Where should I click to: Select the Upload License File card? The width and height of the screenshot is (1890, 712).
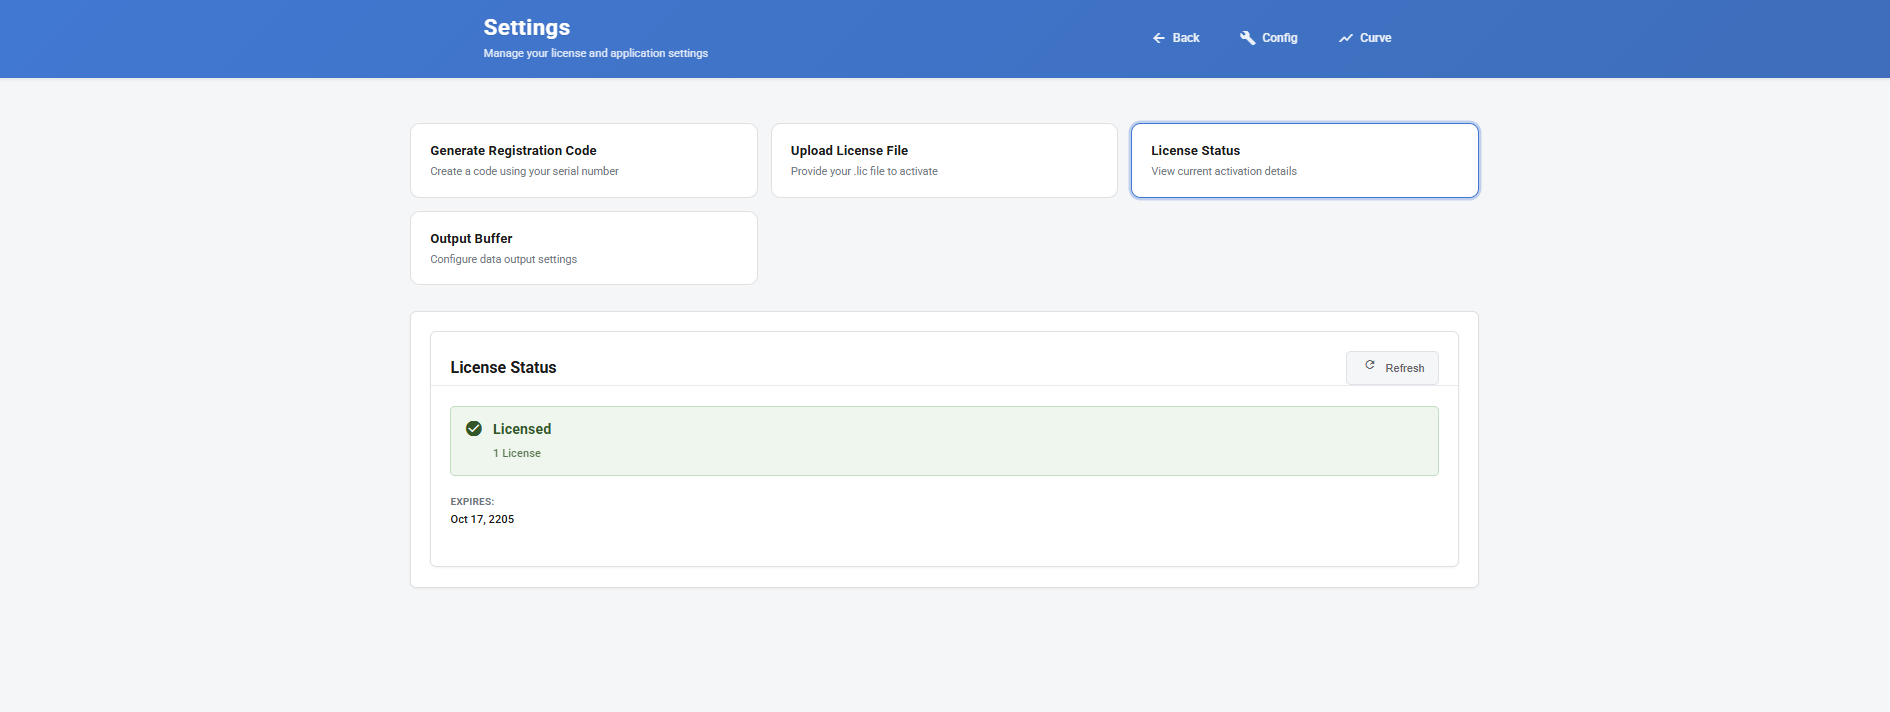944,160
